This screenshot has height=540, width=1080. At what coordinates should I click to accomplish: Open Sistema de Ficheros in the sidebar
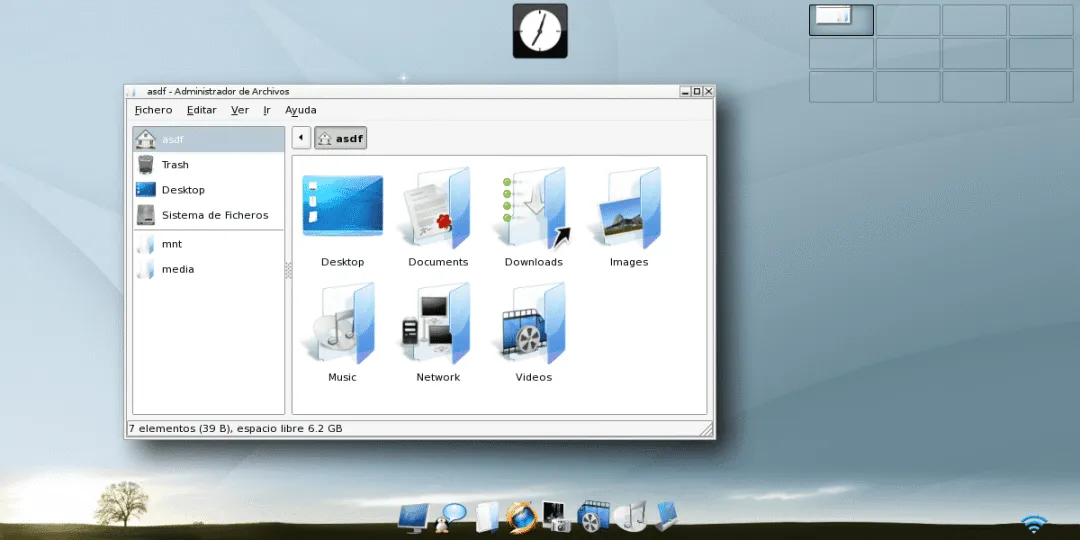209,215
